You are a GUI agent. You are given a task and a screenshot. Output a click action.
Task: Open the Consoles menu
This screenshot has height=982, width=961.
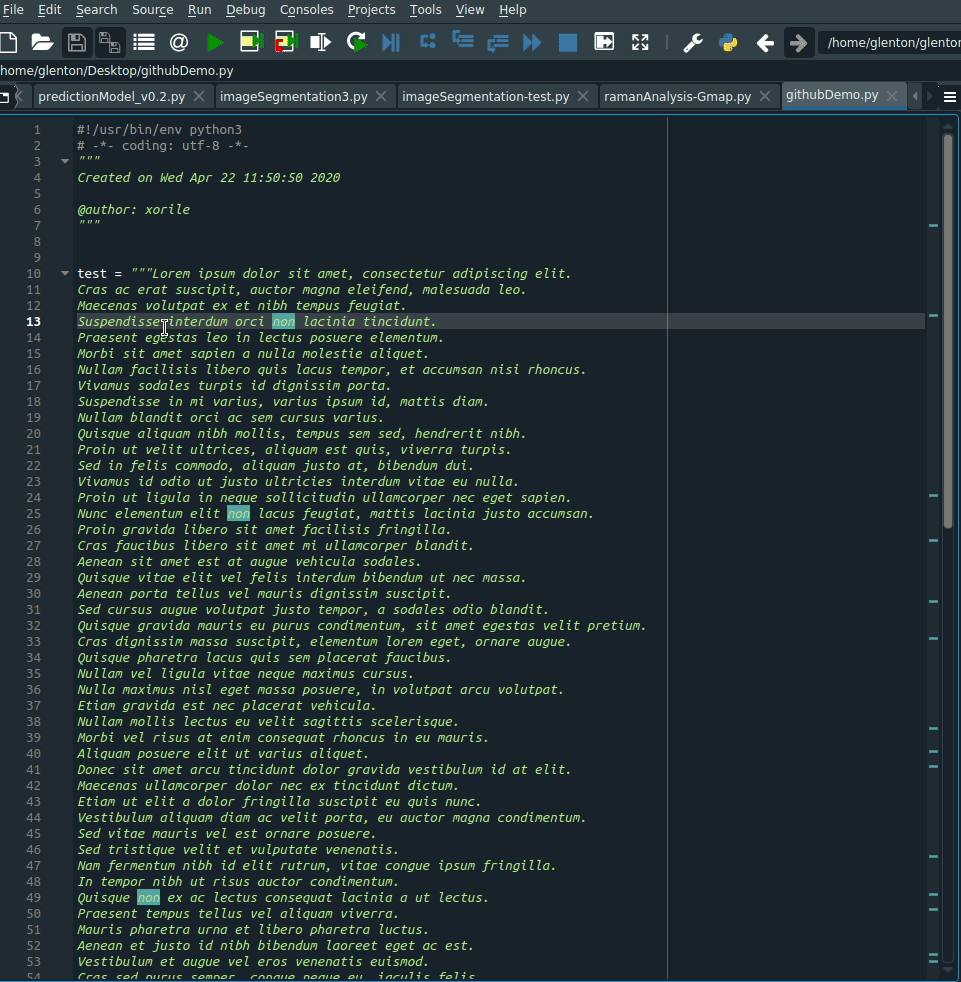pos(306,10)
